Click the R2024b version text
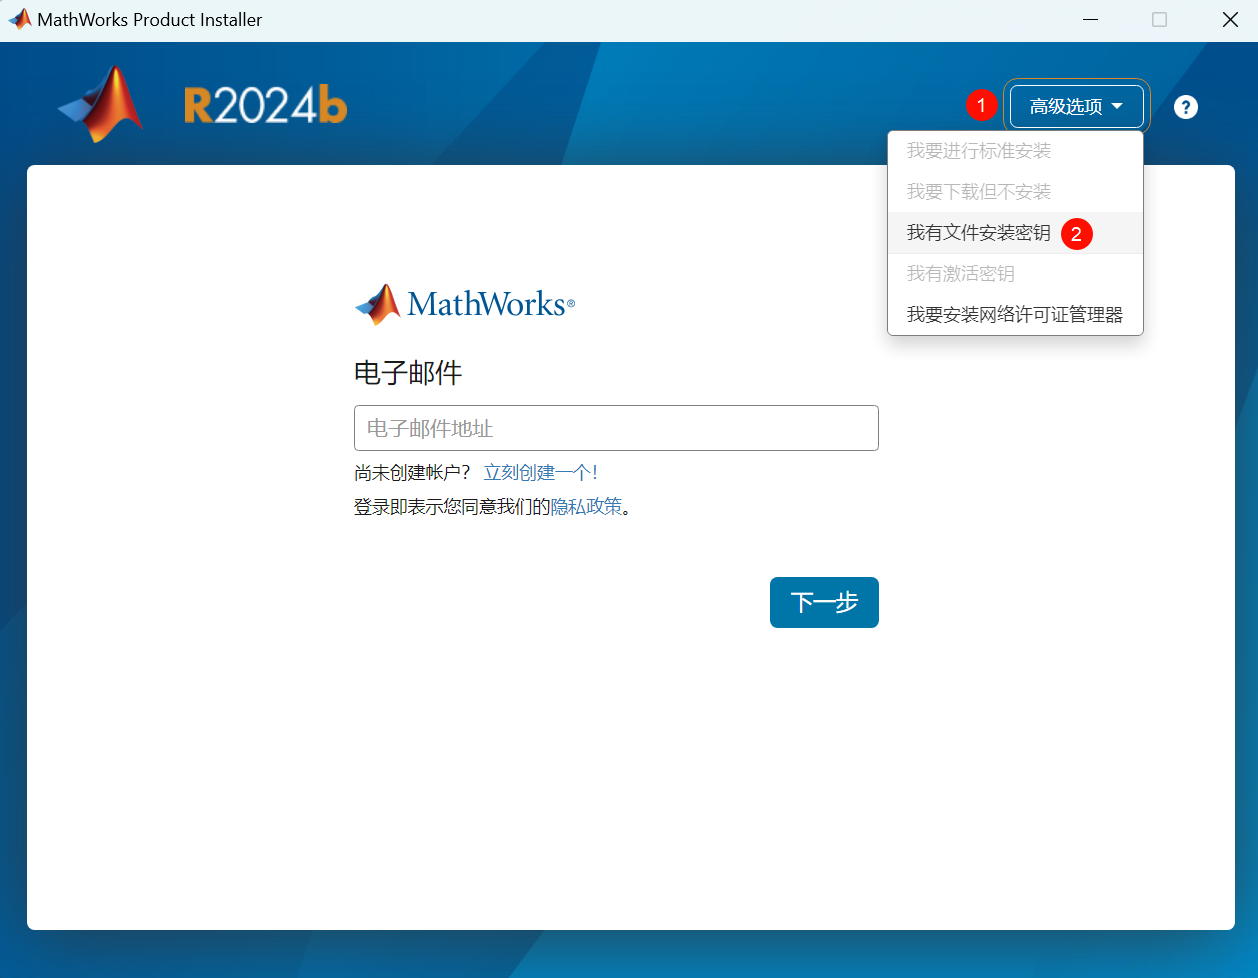This screenshot has height=978, width=1258. tap(266, 105)
